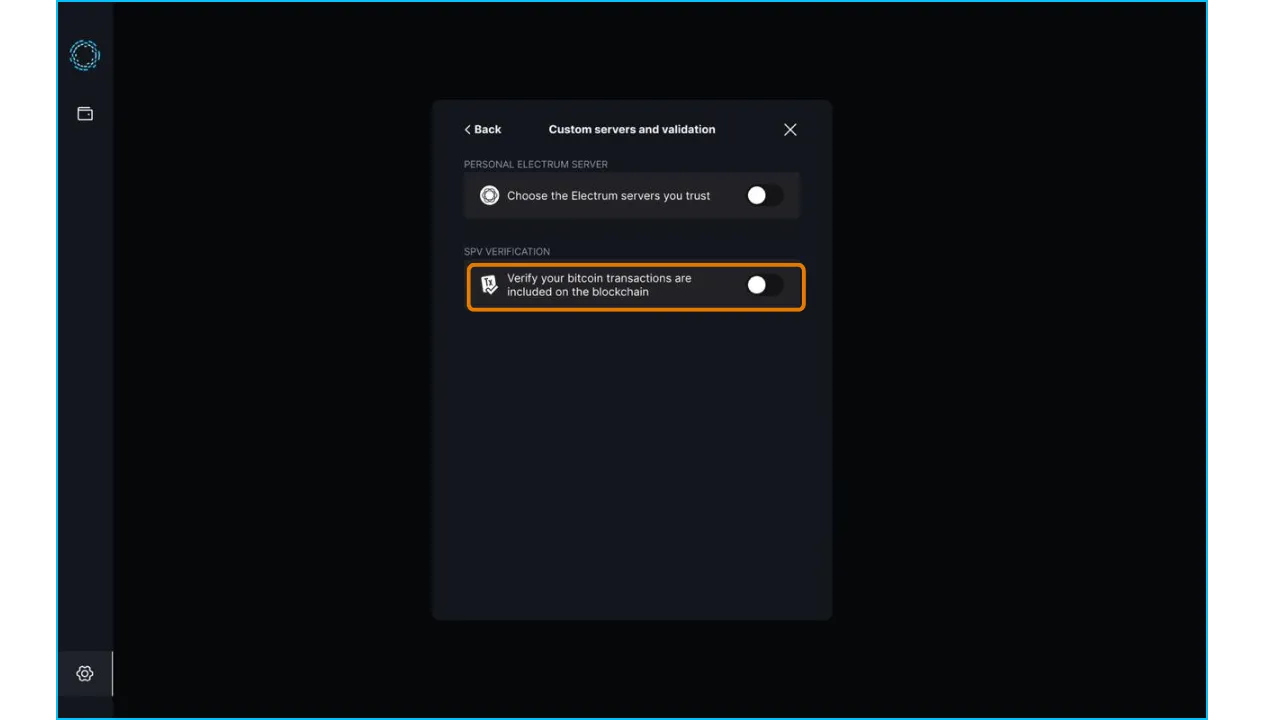The height and width of the screenshot is (720, 1280).
Task: Click the left chevron beside Back
Action: pyautogui.click(x=467, y=130)
